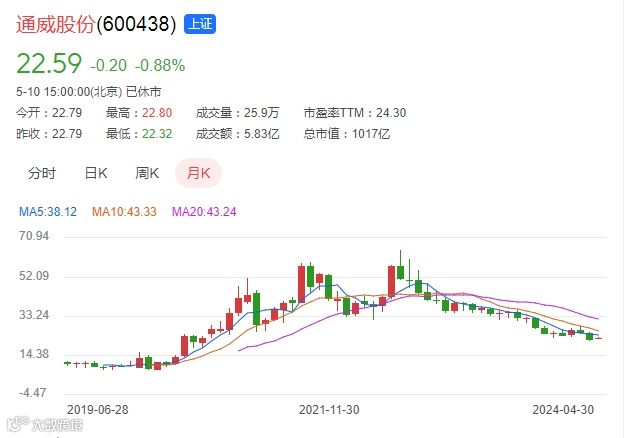The image size is (624, 438).
Task: Click the 今开 value 22.79
Action: click(67, 113)
